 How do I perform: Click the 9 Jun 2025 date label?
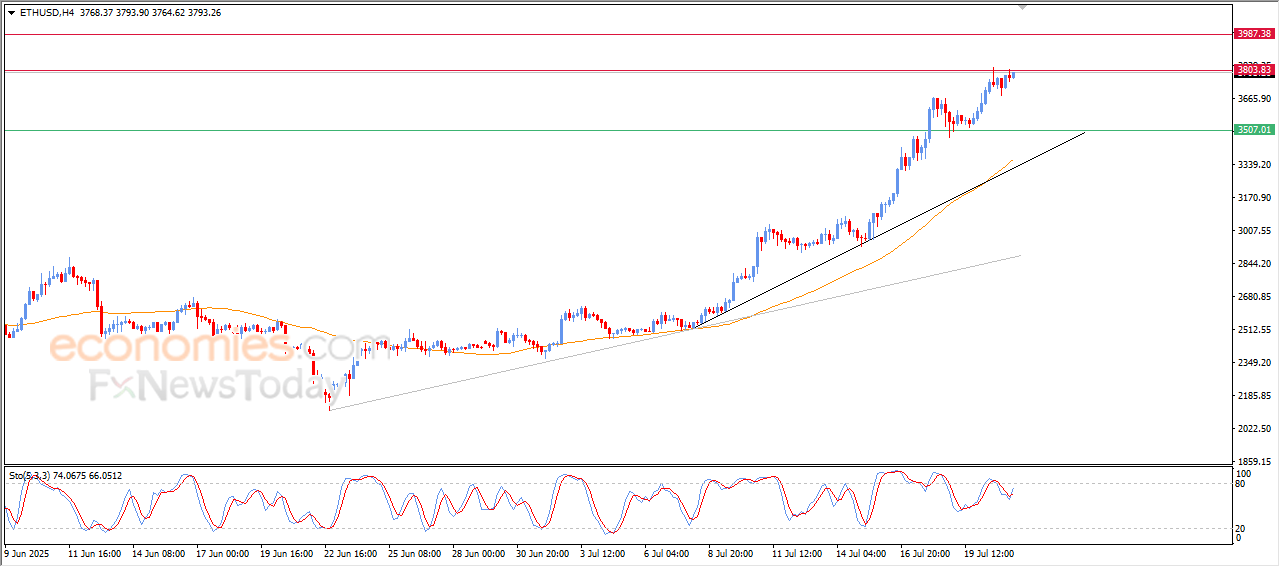[27, 552]
